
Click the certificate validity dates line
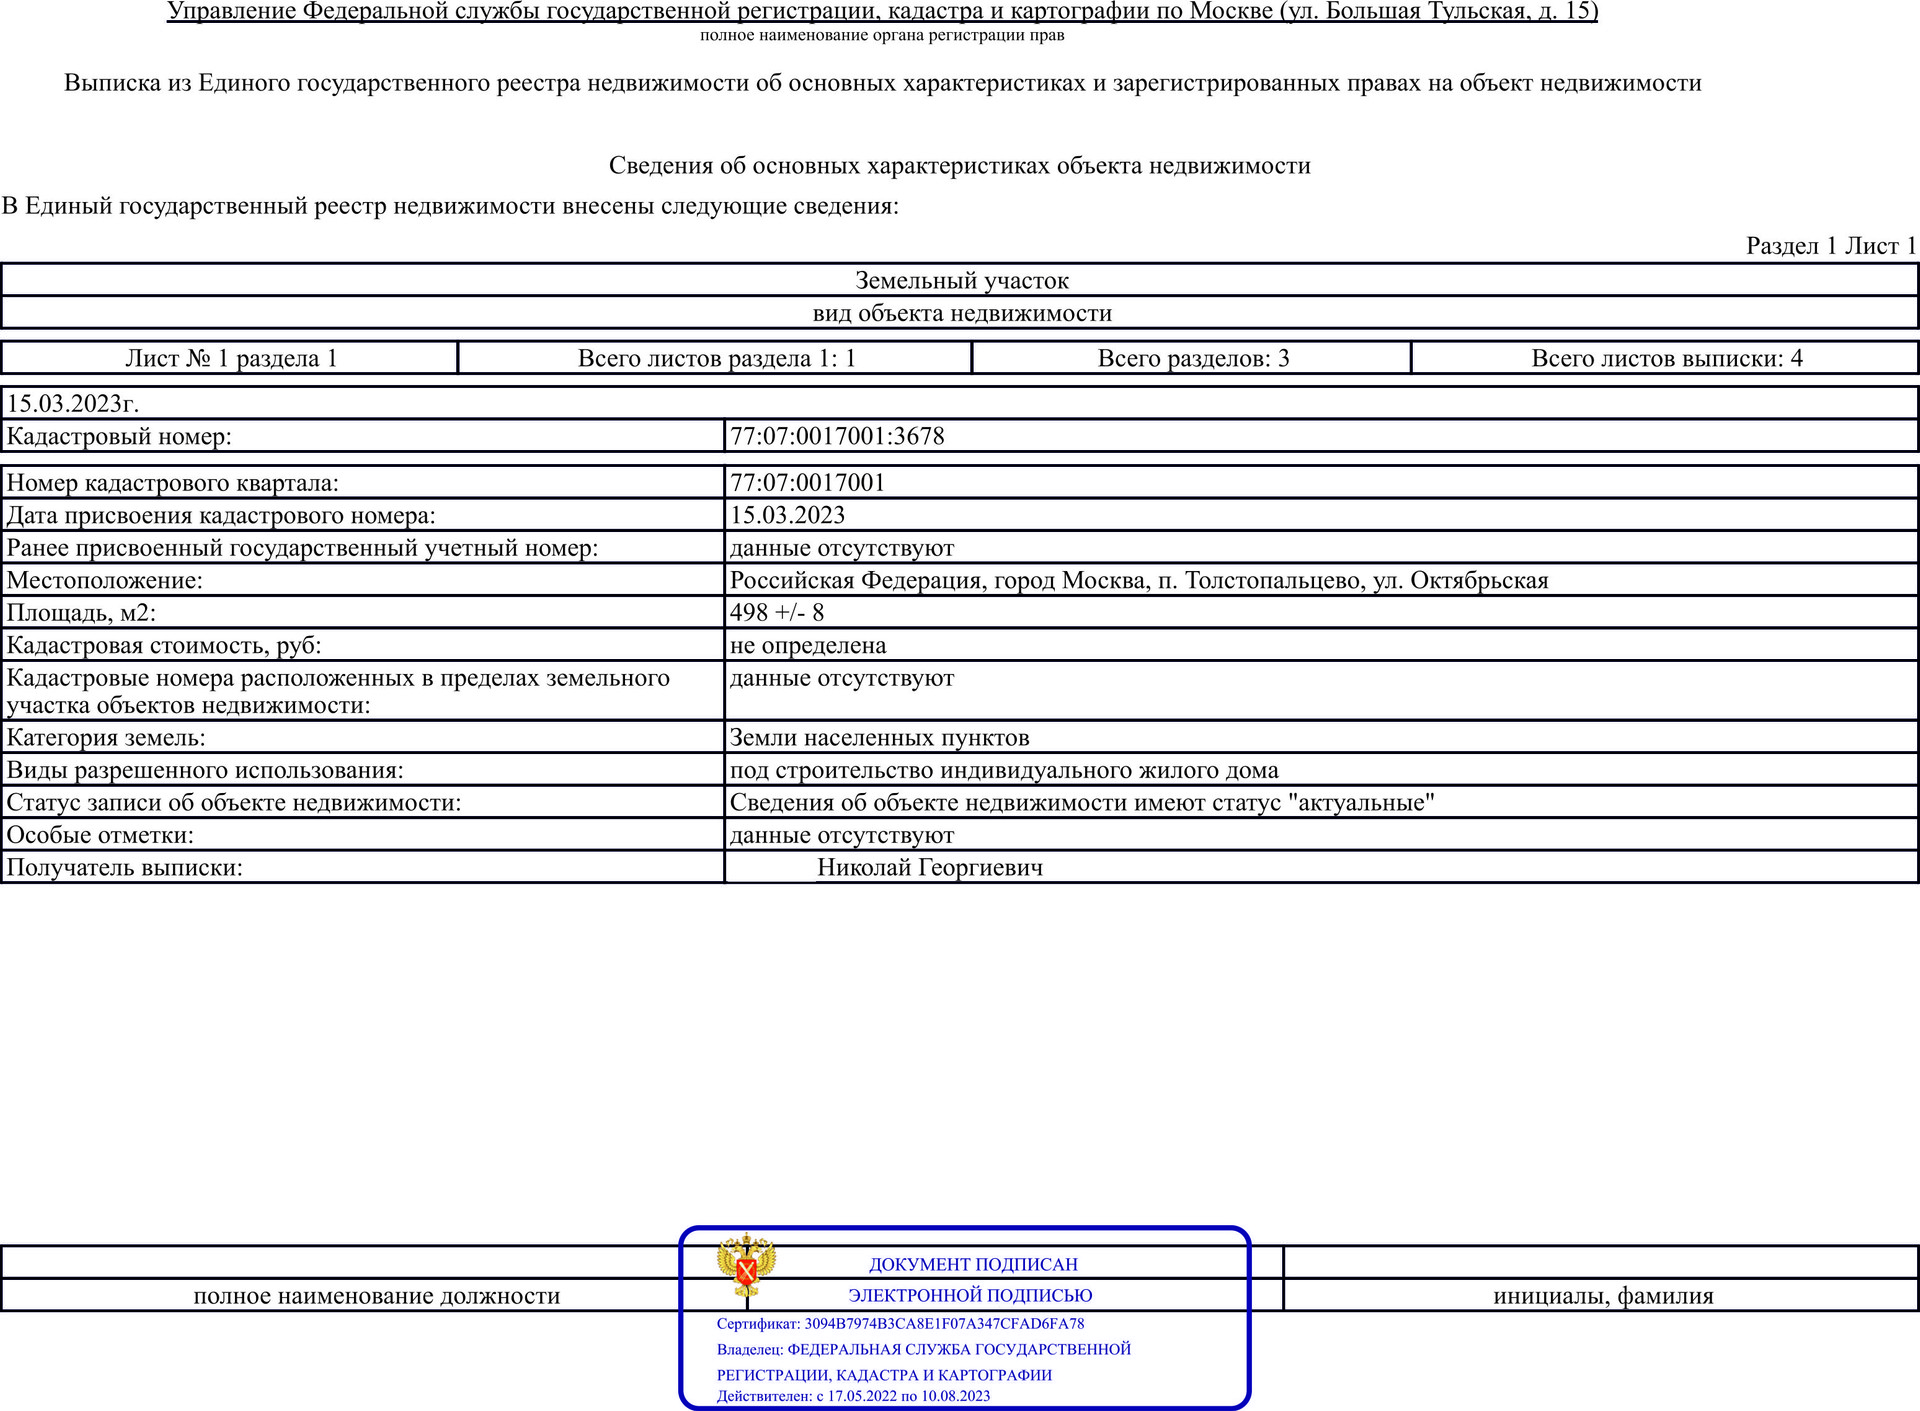click(x=853, y=1396)
